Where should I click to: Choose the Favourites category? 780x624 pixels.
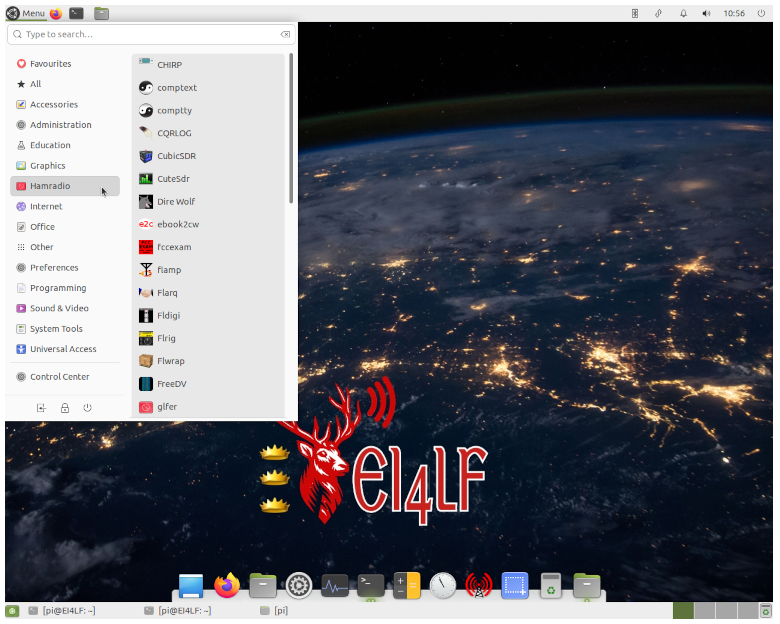tap(50, 64)
